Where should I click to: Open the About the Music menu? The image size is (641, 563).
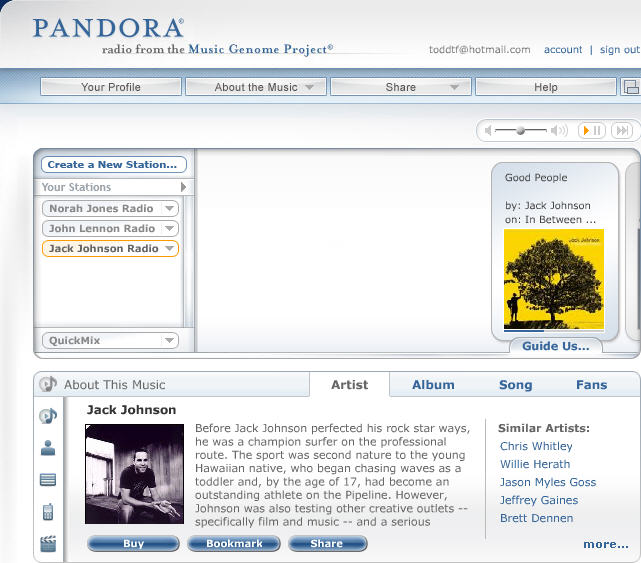[x=256, y=87]
